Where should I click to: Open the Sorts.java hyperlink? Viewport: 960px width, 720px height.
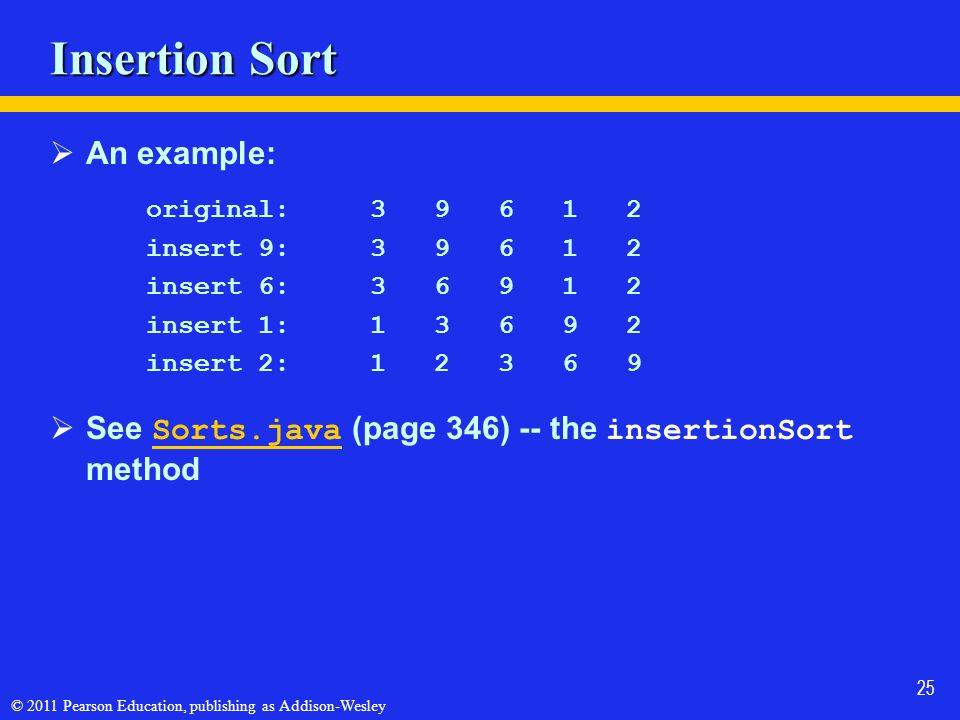(x=247, y=430)
